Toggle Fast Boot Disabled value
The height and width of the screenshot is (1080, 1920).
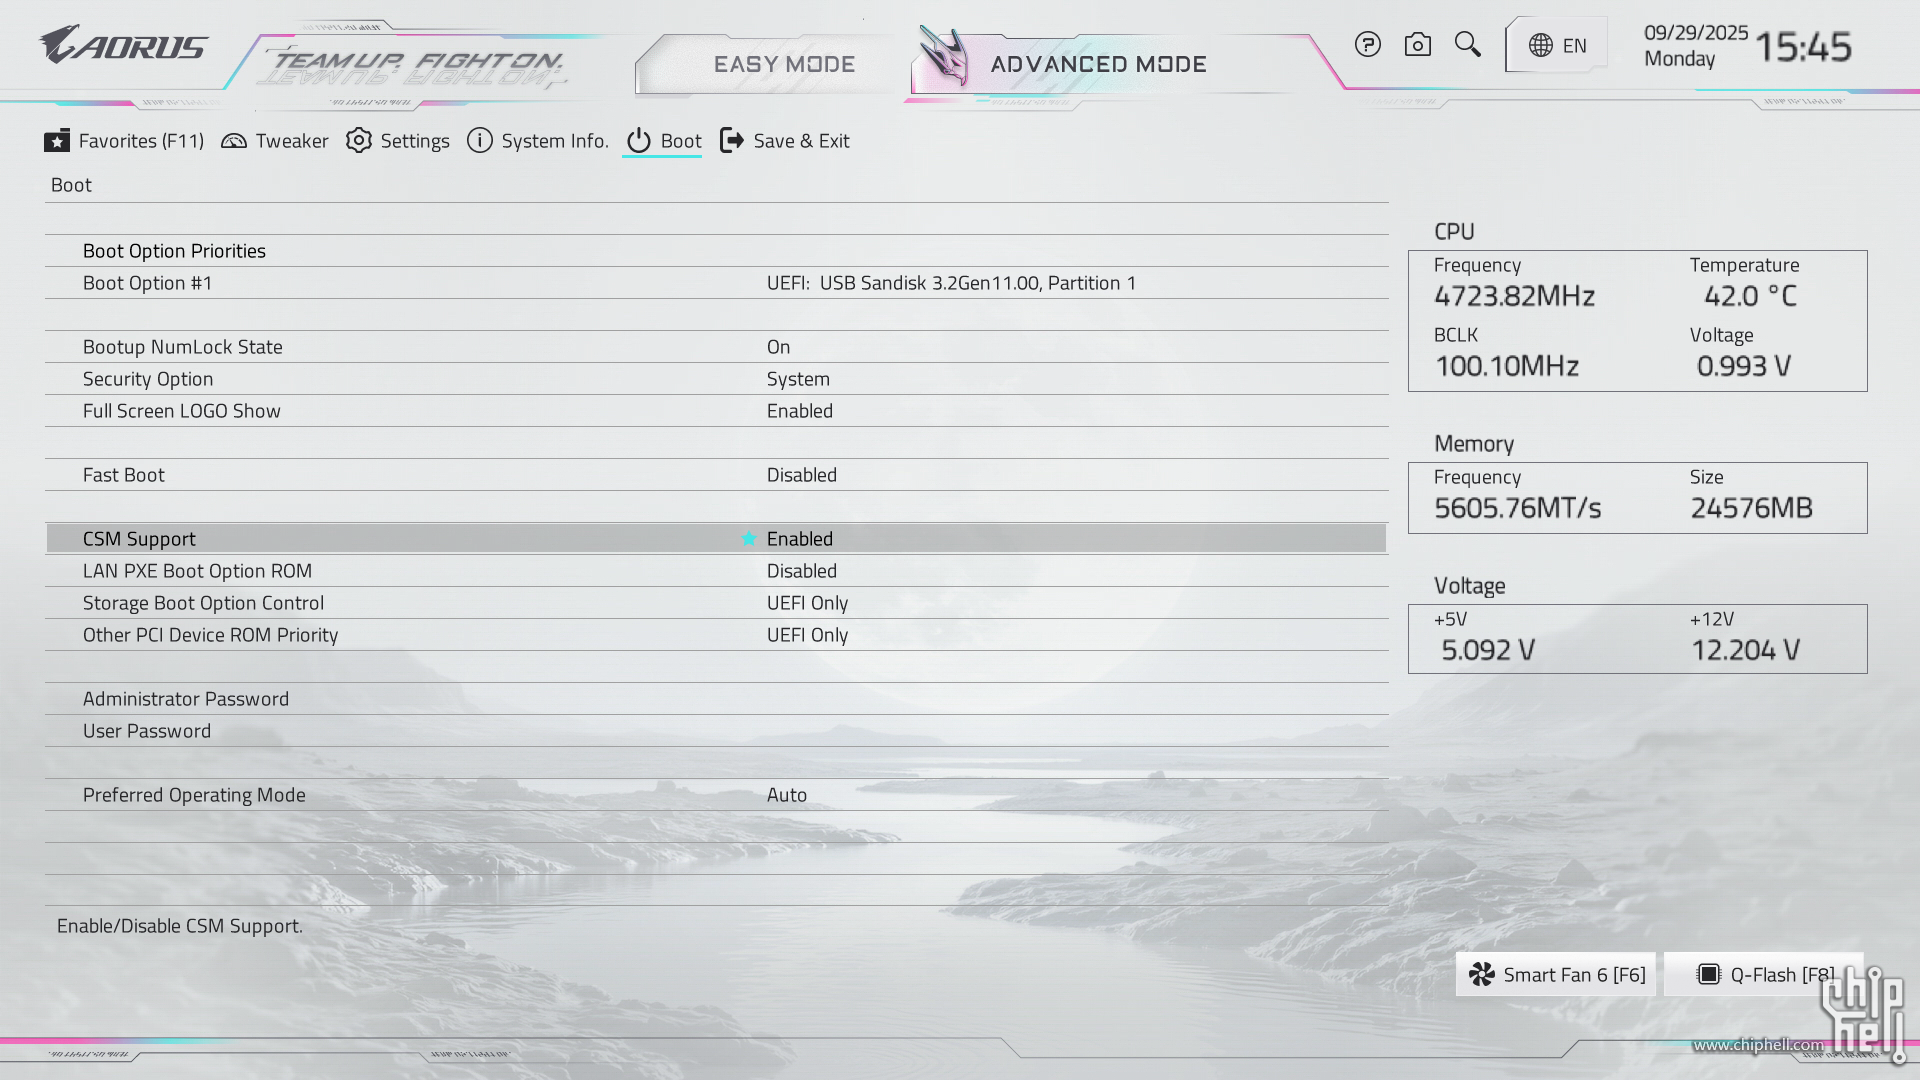point(801,475)
